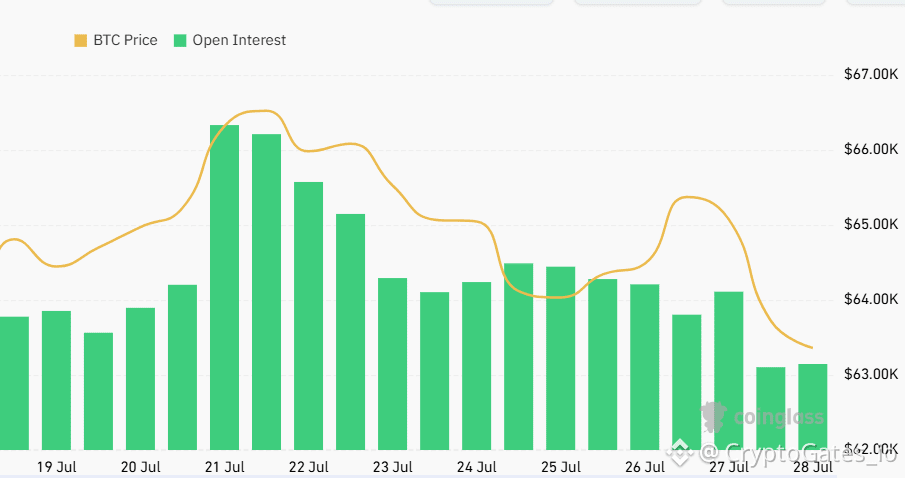Click the $65.00K axis label

[x=871, y=225]
